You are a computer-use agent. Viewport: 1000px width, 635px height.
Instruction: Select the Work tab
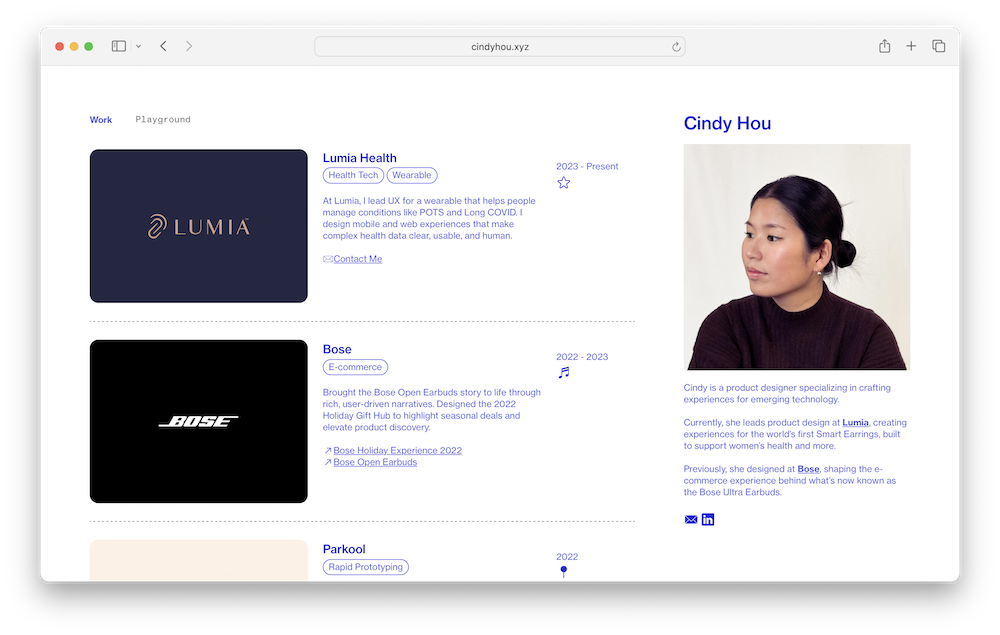pos(101,120)
